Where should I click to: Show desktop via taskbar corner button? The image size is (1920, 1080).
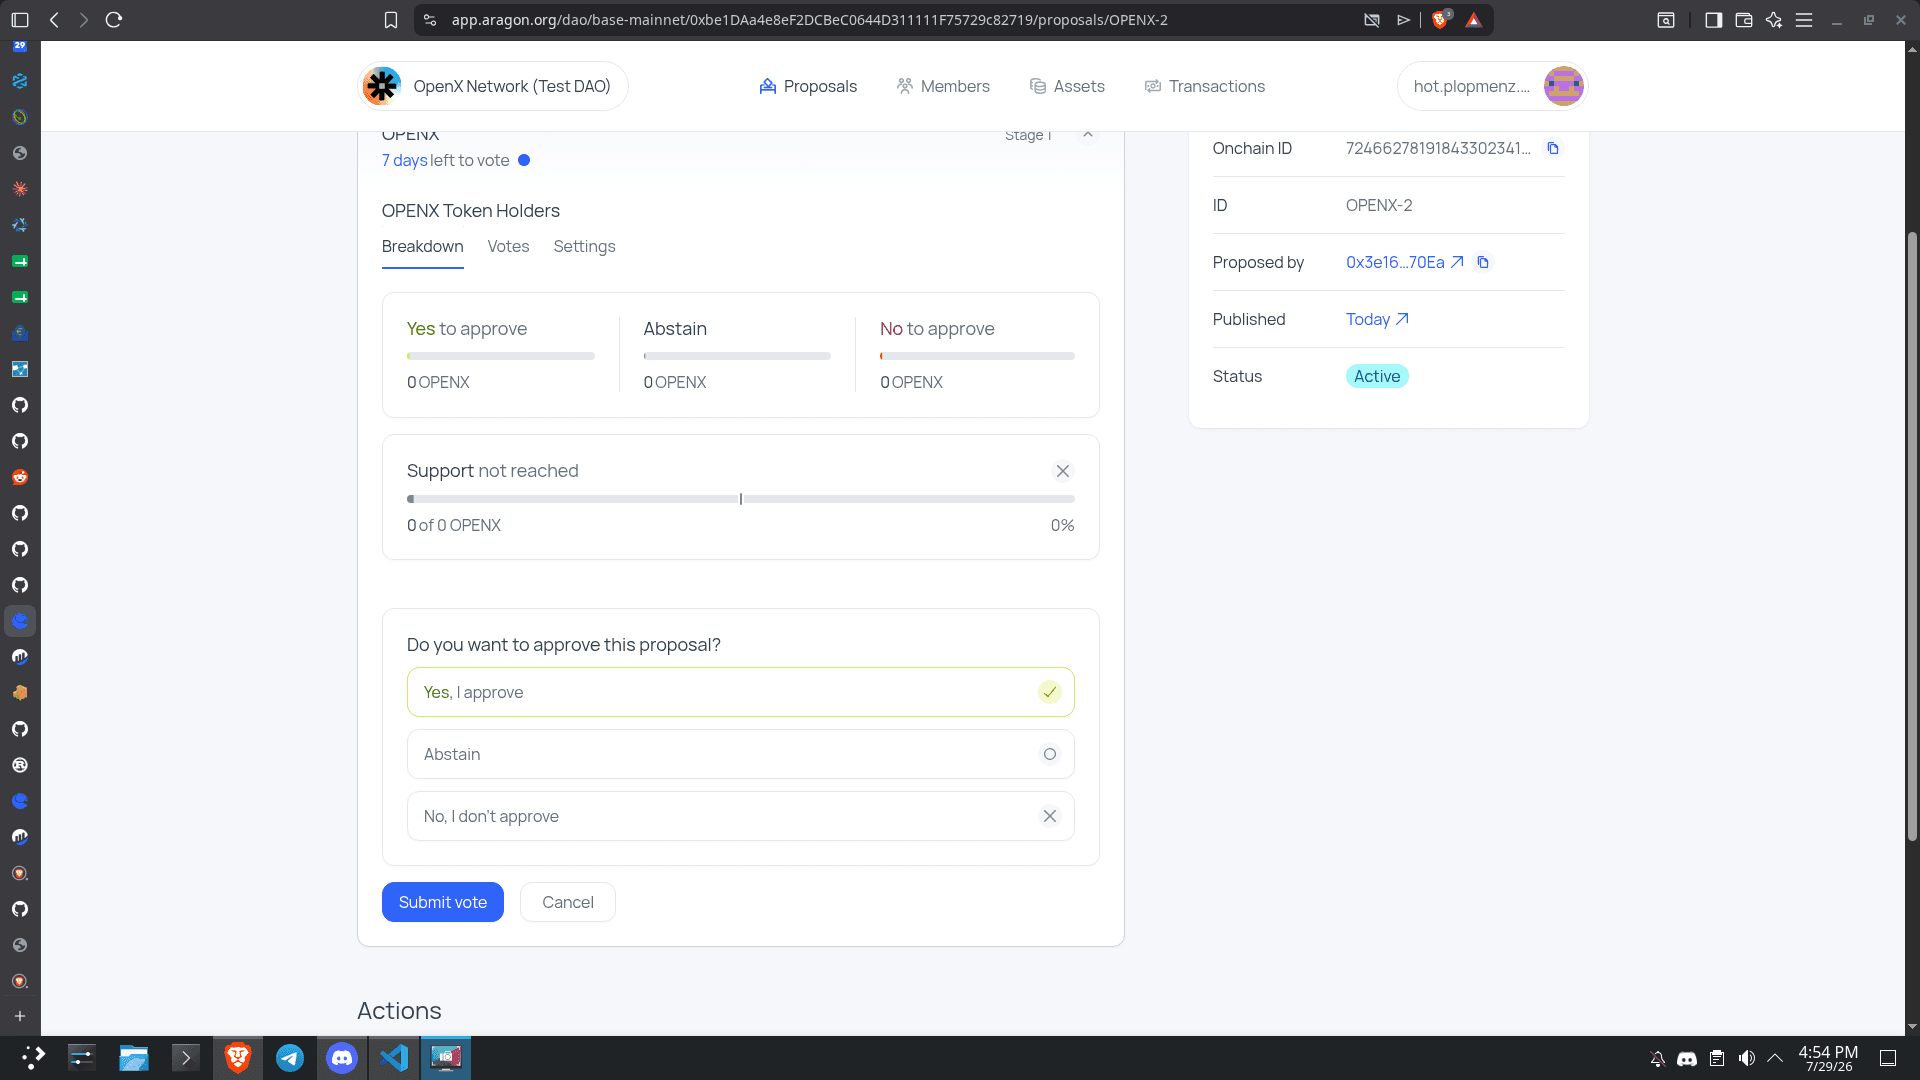pyautogui.click(x=1888, y=1058)
